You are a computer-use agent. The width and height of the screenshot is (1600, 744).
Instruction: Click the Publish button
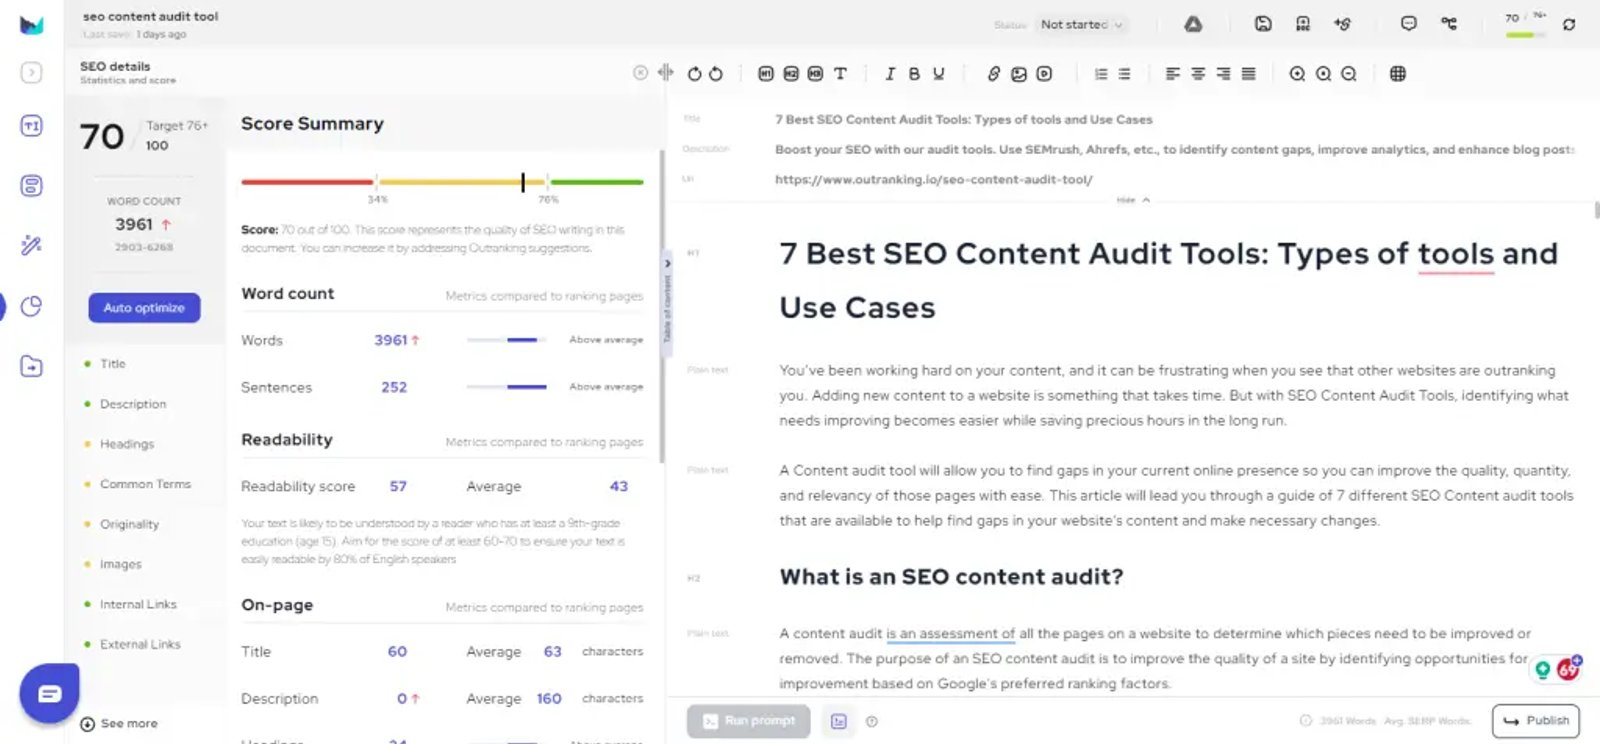[x=1535, y=721]
